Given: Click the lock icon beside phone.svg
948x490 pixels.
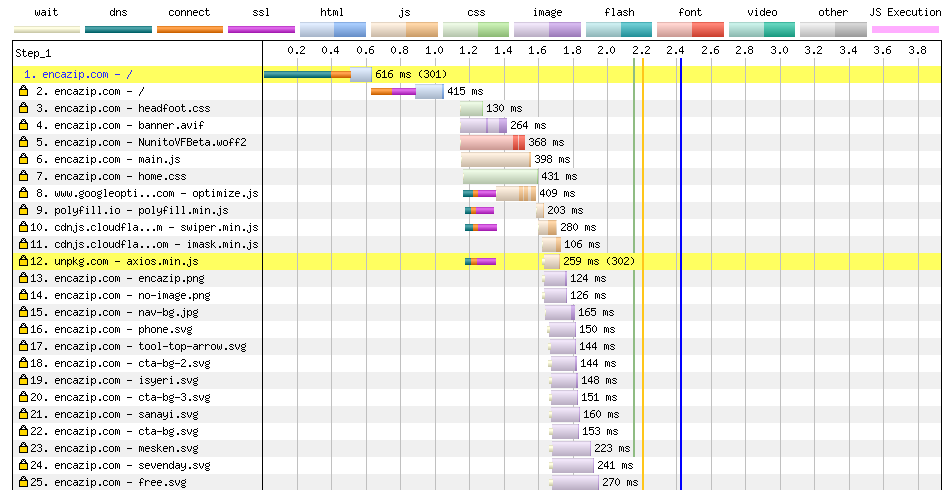Looking at the screenshot, I should [x=24, y=330].
